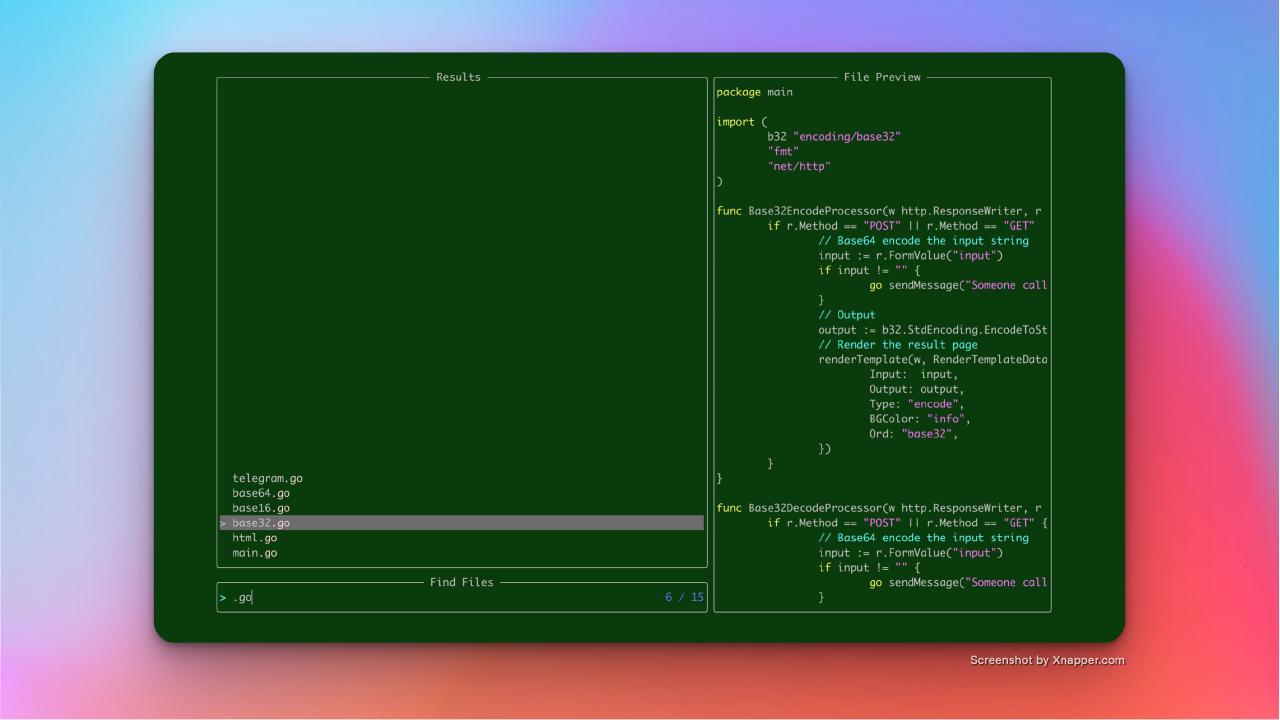Screen dimensions: 1280x720
Task: Click the File Preview panel title
Action: 882,77
